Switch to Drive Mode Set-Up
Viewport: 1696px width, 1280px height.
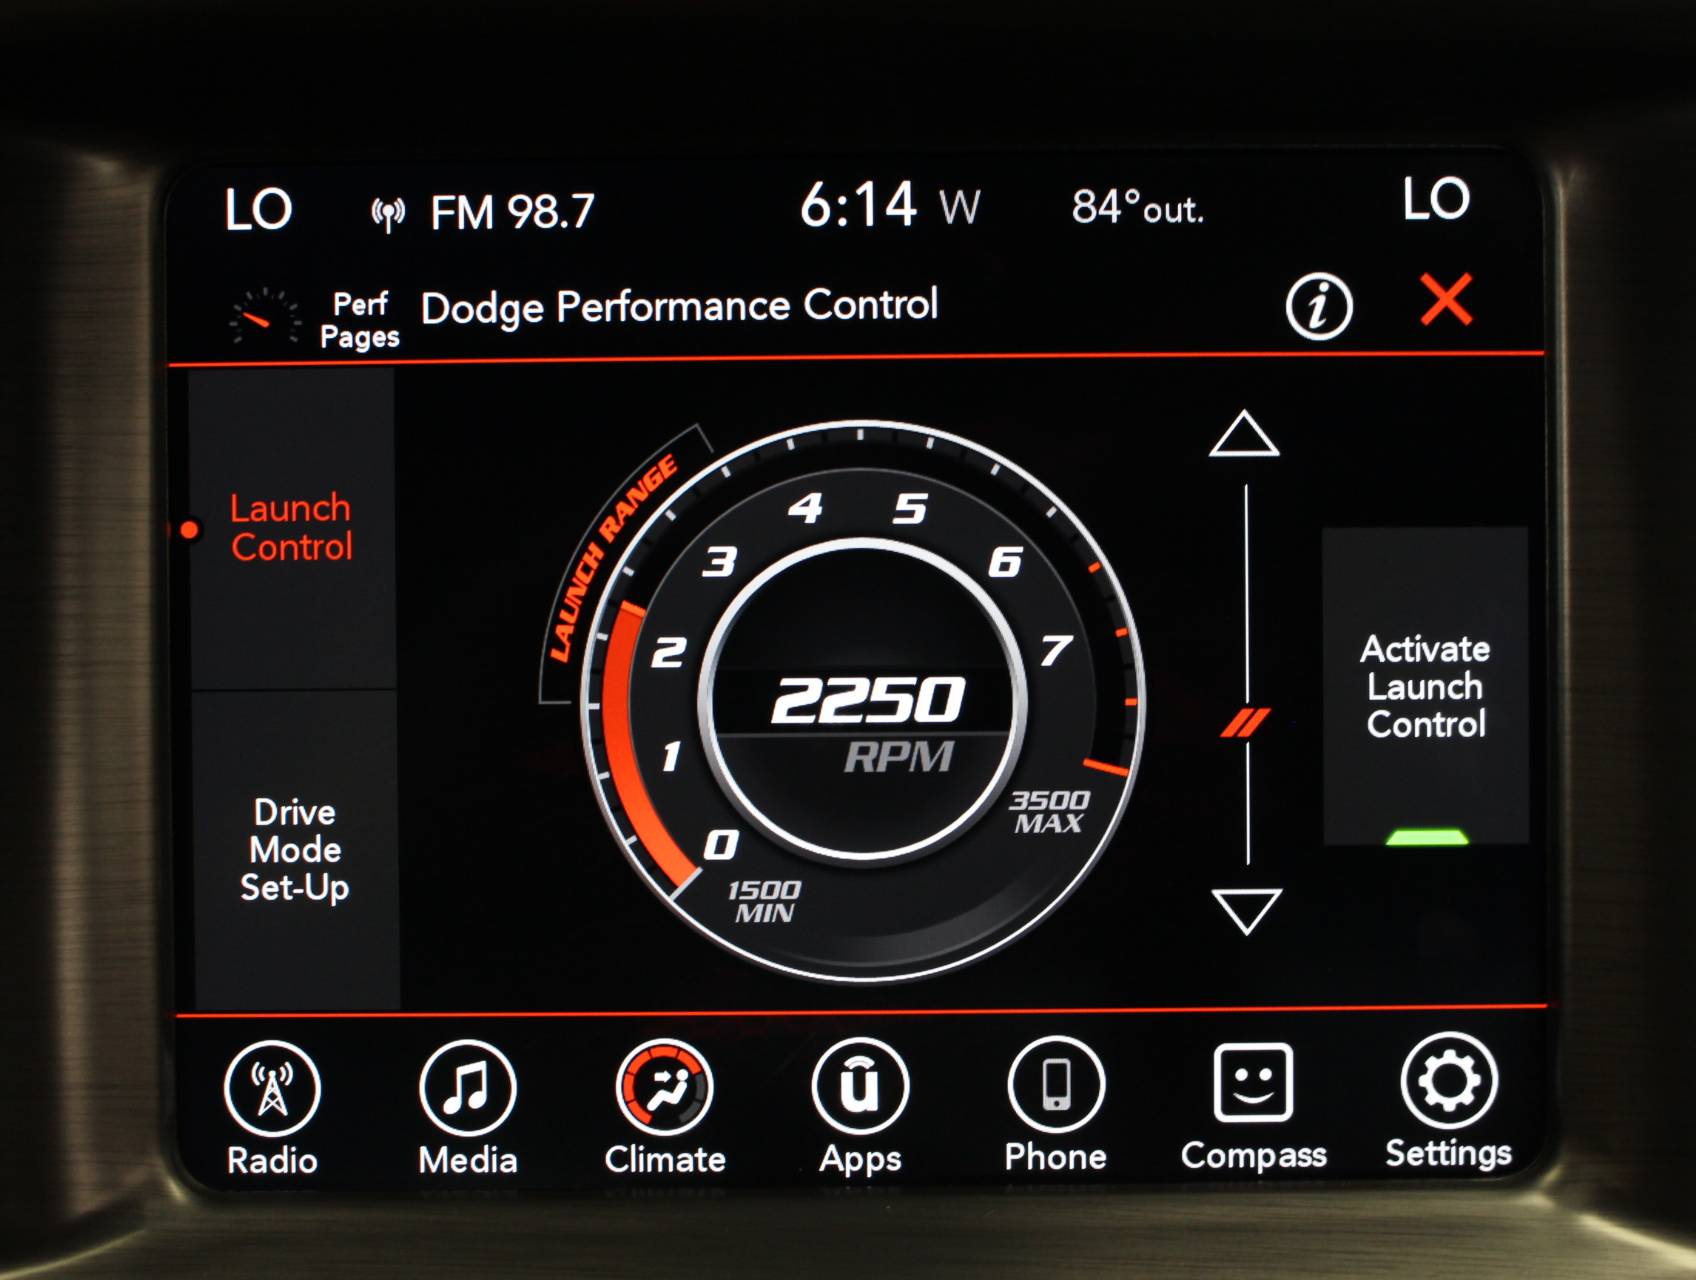point(296,849)
